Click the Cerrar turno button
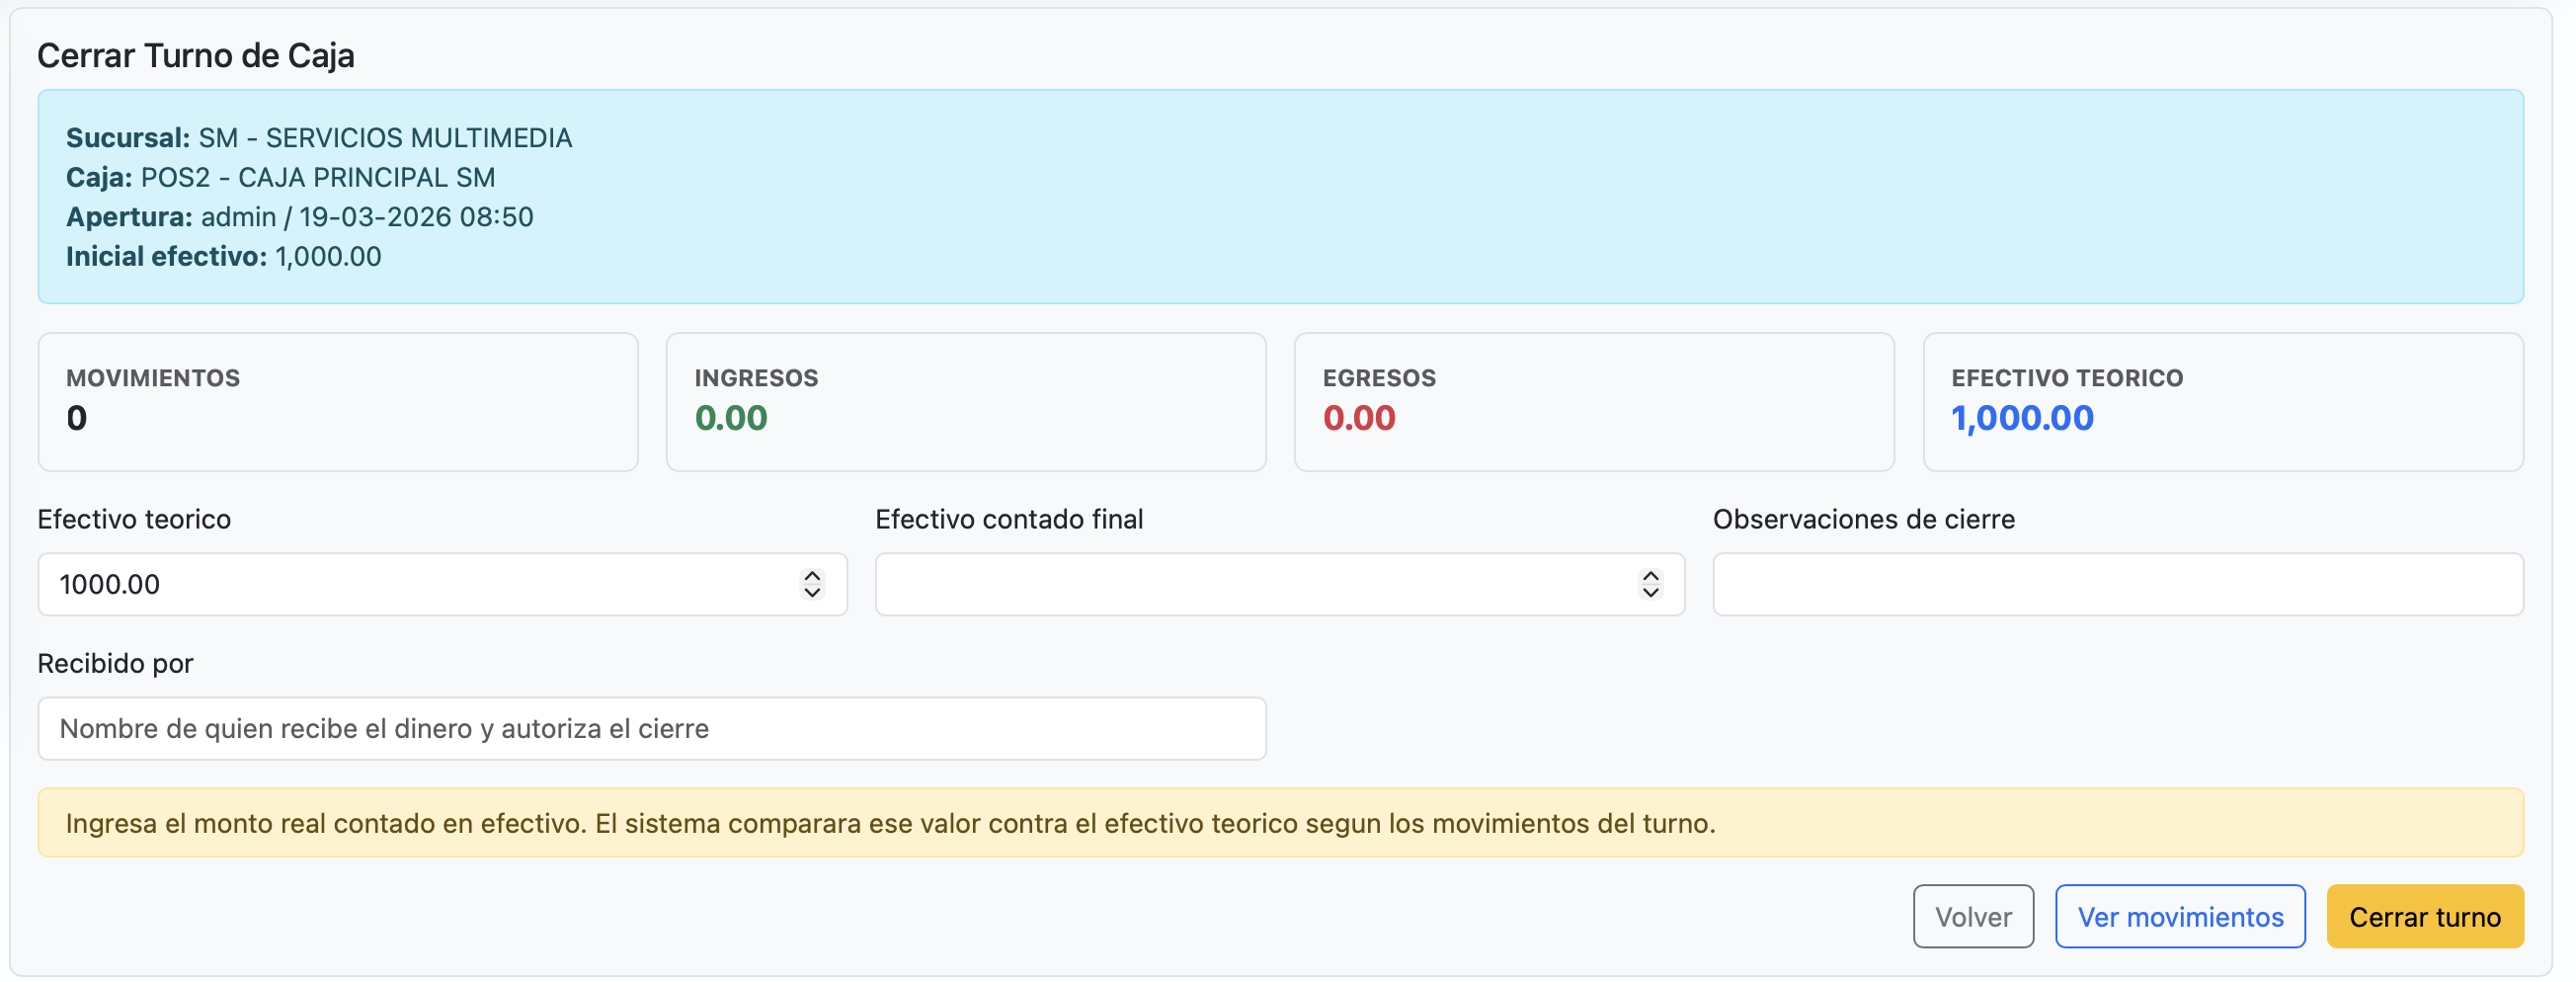Viewport: 2576px width, 982px height. [x=2424, y=916]
